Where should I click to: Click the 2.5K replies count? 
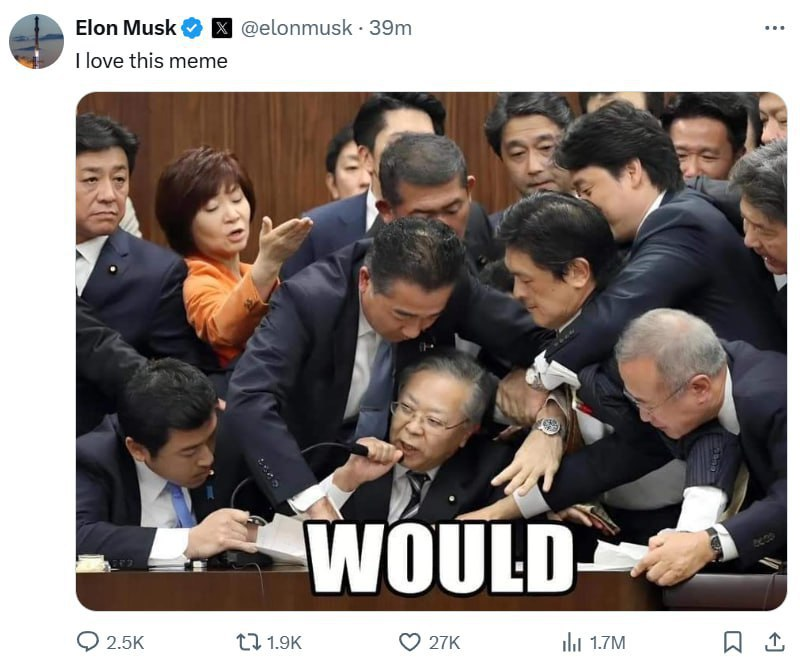[125, 643]
